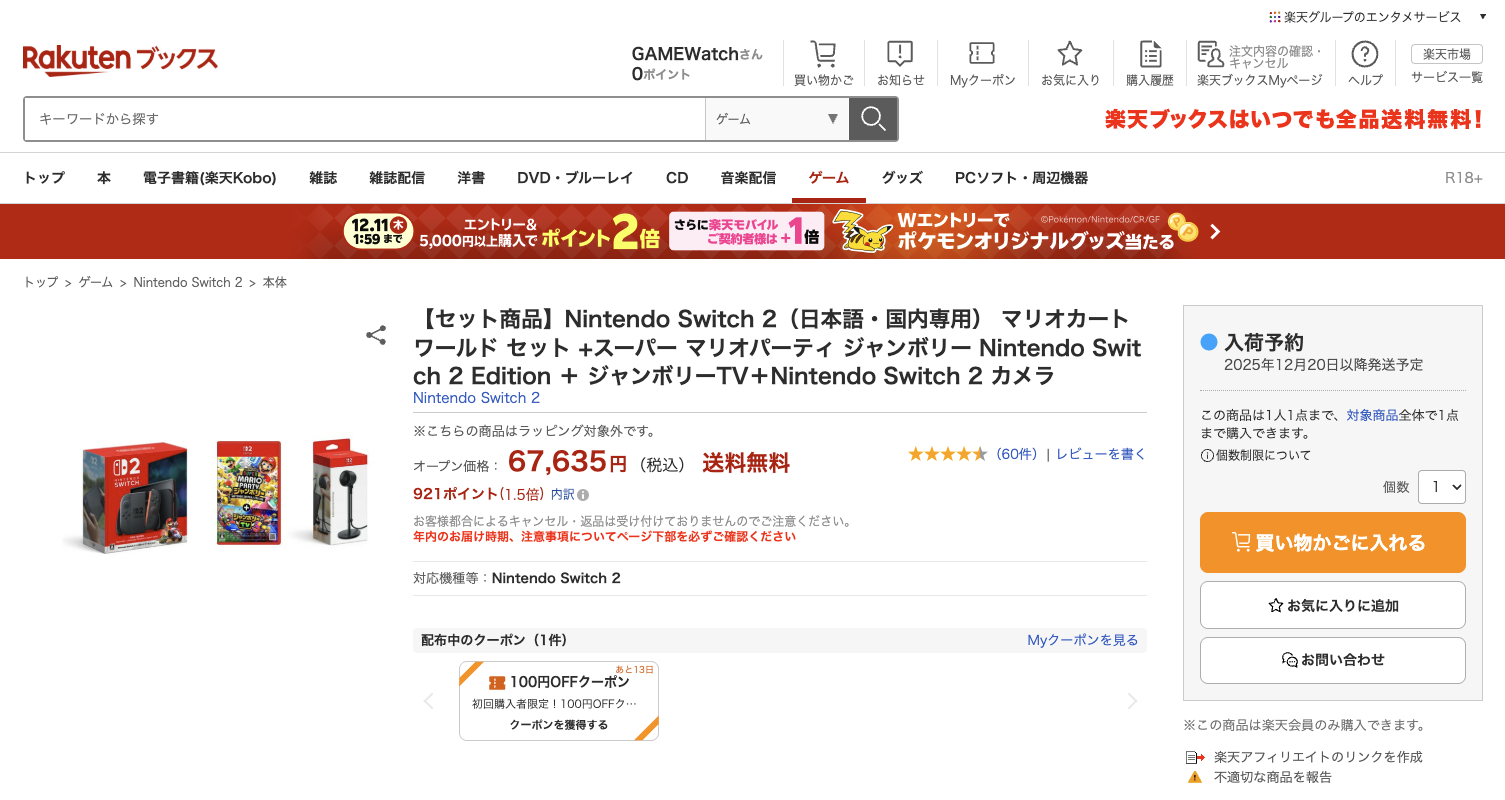Click お気に入りに追加 button

point(1333,606)
